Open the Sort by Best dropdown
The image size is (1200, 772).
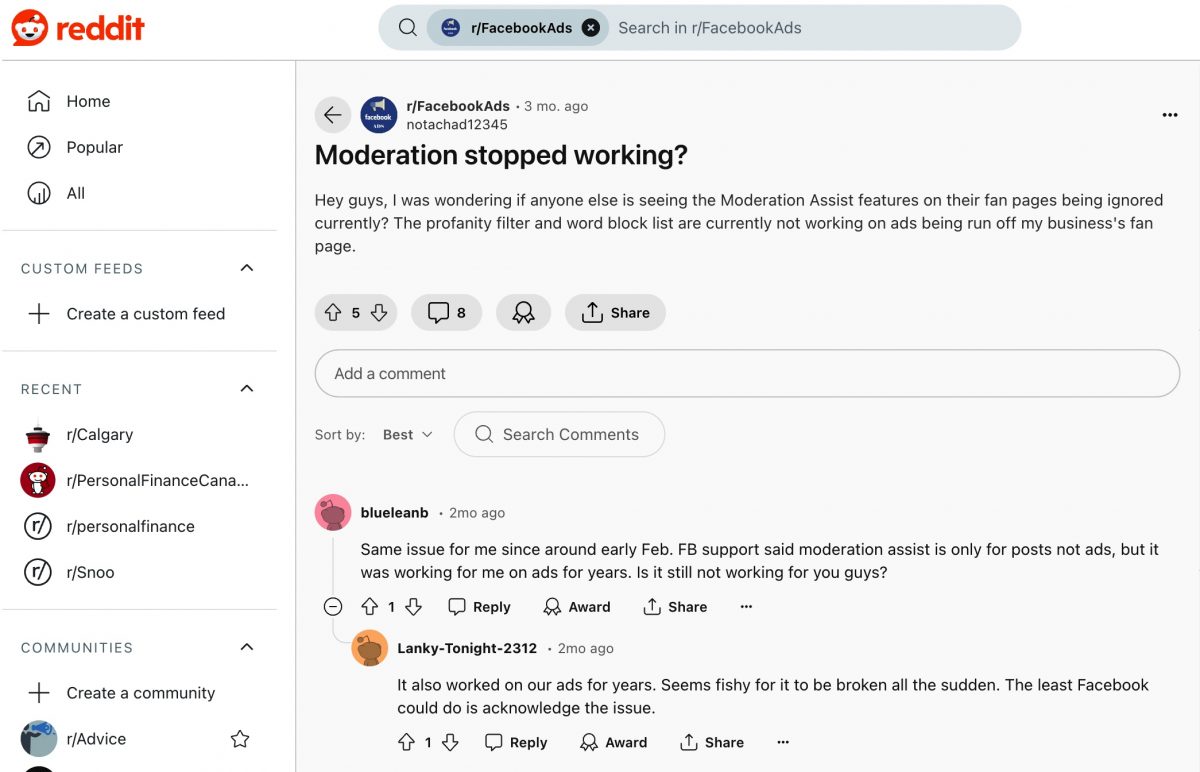(408, 435)
